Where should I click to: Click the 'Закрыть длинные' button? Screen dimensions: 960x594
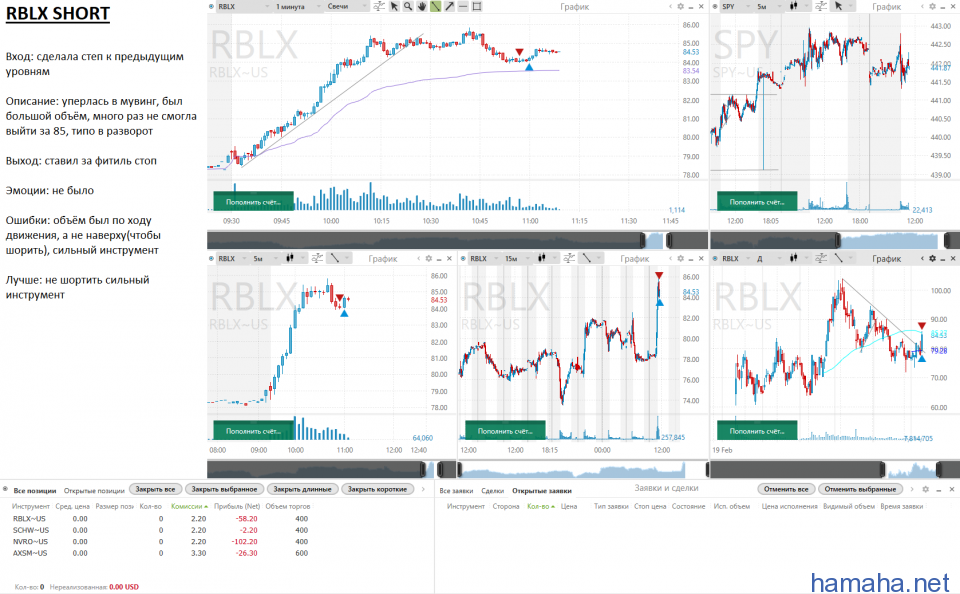[302, 489]
